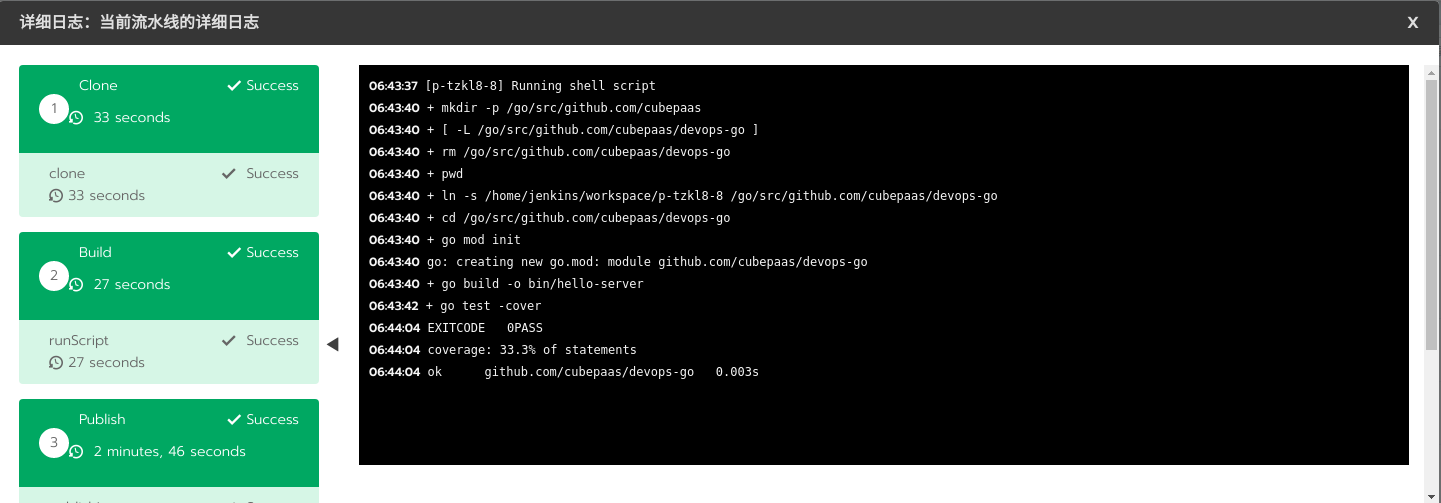Click the stage 3 number circle

tap(54, 442)
